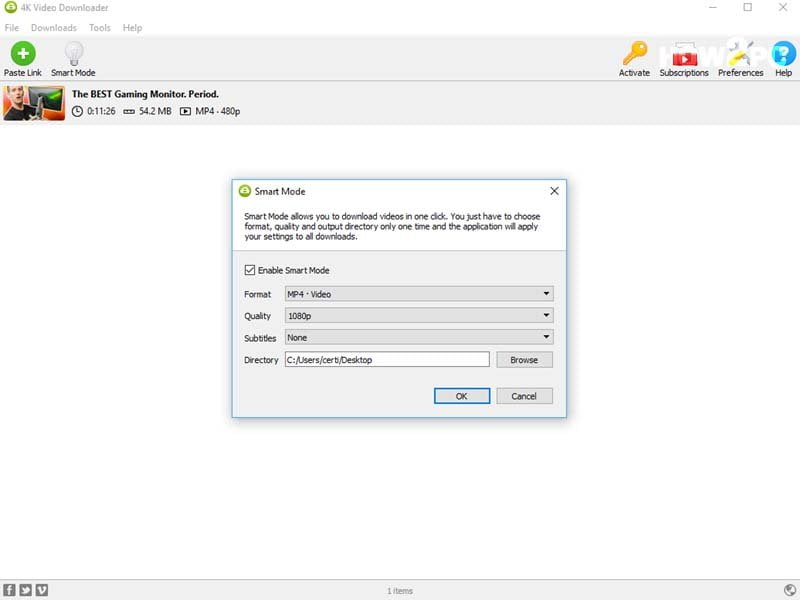
Task: Click title 'The BEST Gaming Monitor. Period.'
Action: (145, 94)
